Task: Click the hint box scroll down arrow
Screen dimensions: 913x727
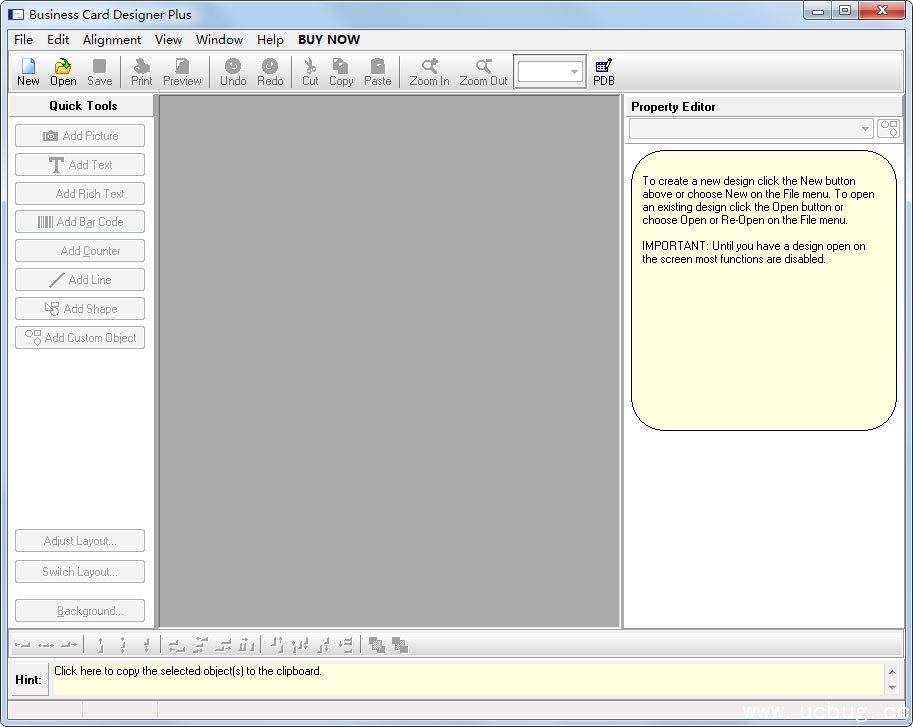Action: click(892, 688)
